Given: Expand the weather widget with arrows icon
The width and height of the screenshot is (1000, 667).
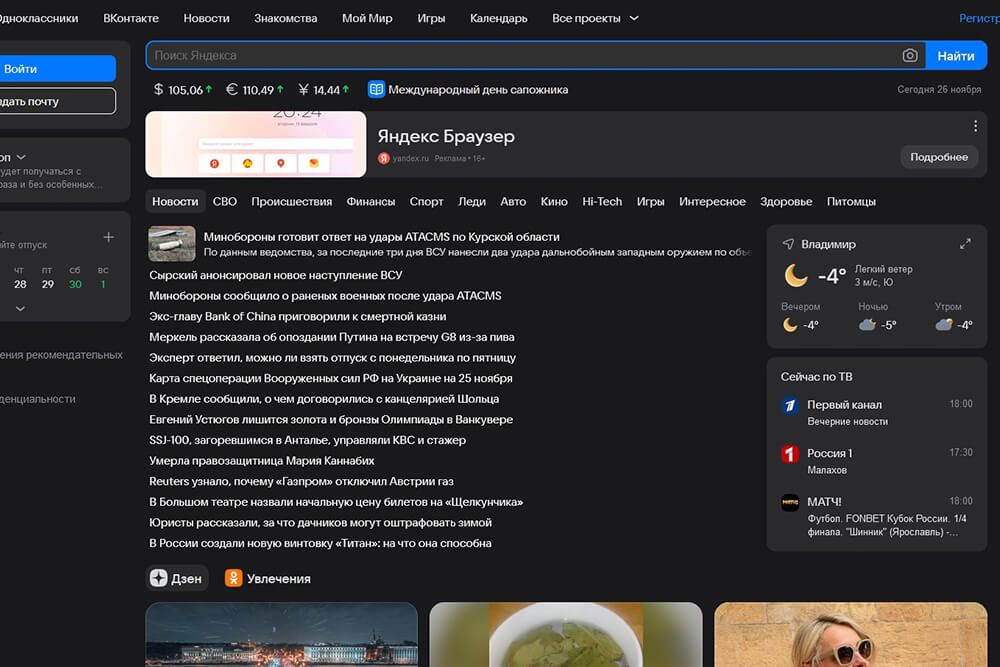Looking at the screenshot, I should tap(965, 244).
